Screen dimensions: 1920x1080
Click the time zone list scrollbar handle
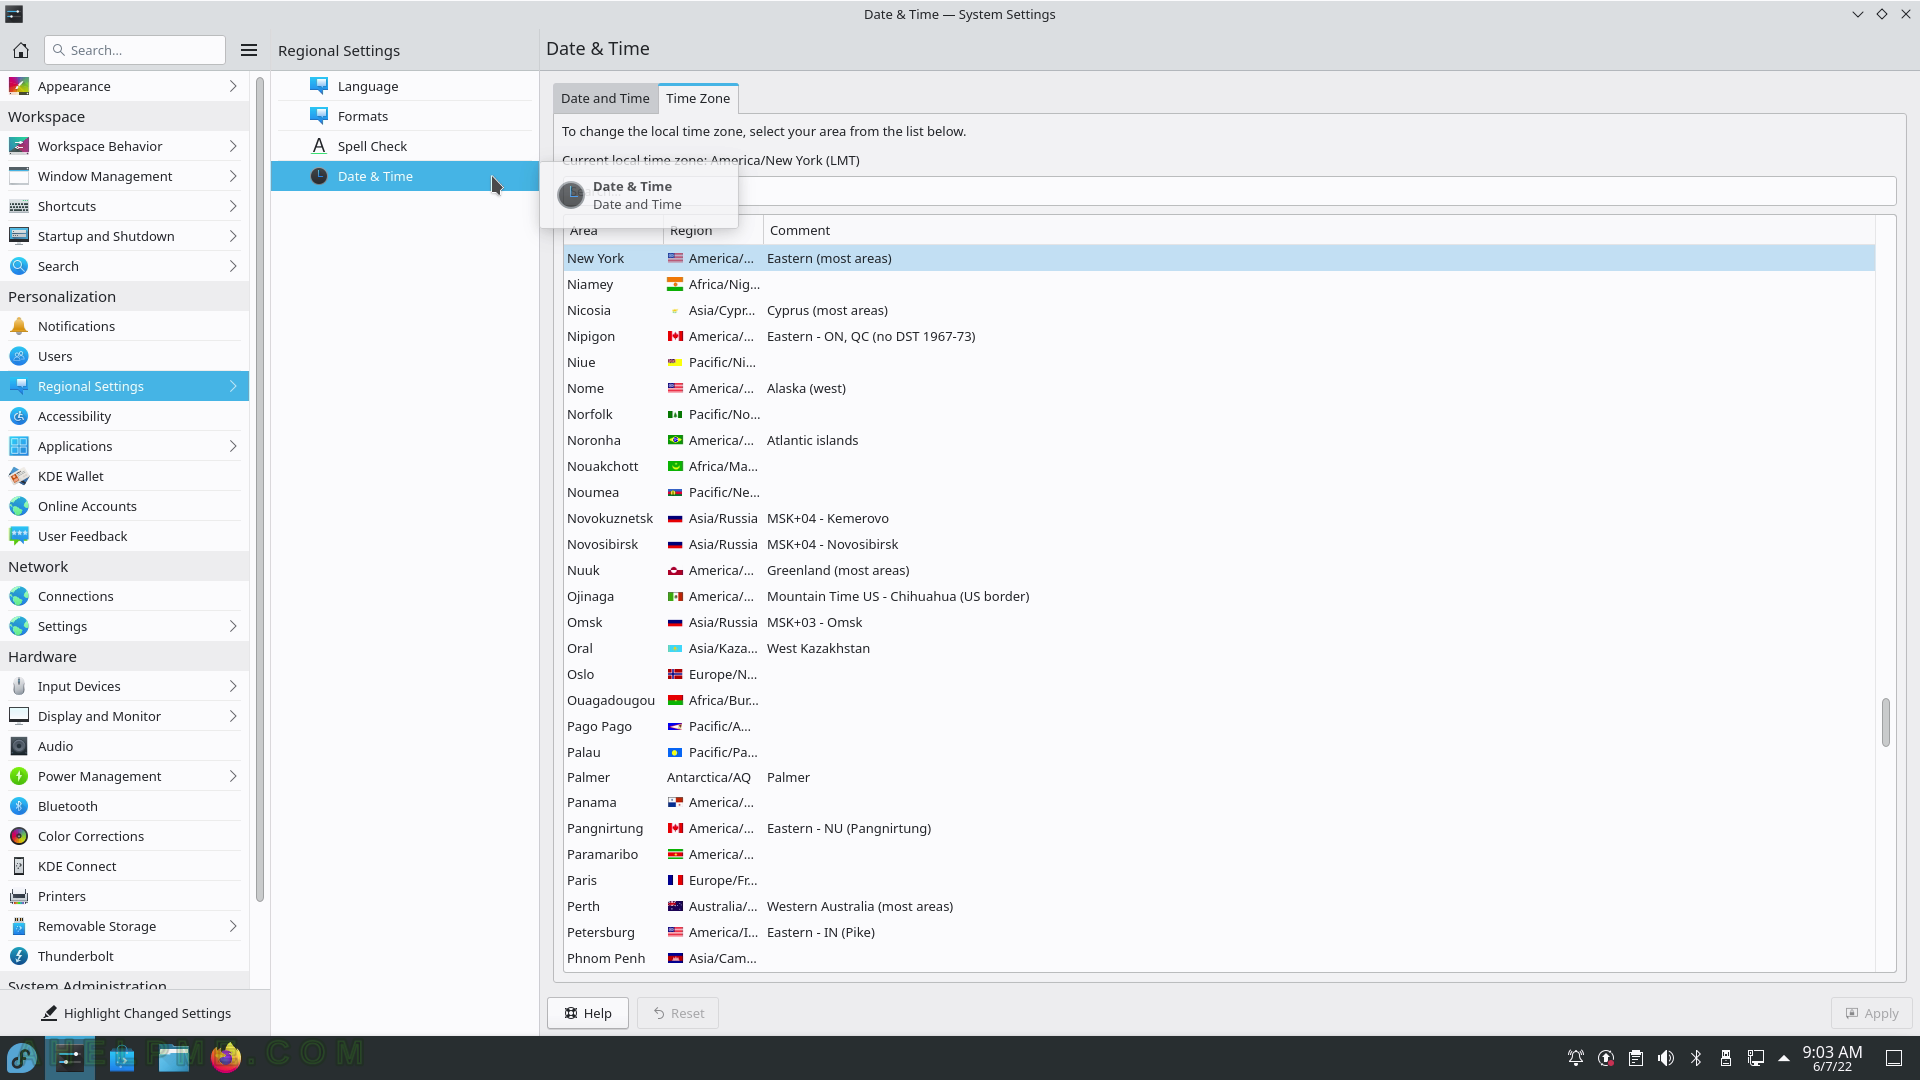coord(1886,722)
